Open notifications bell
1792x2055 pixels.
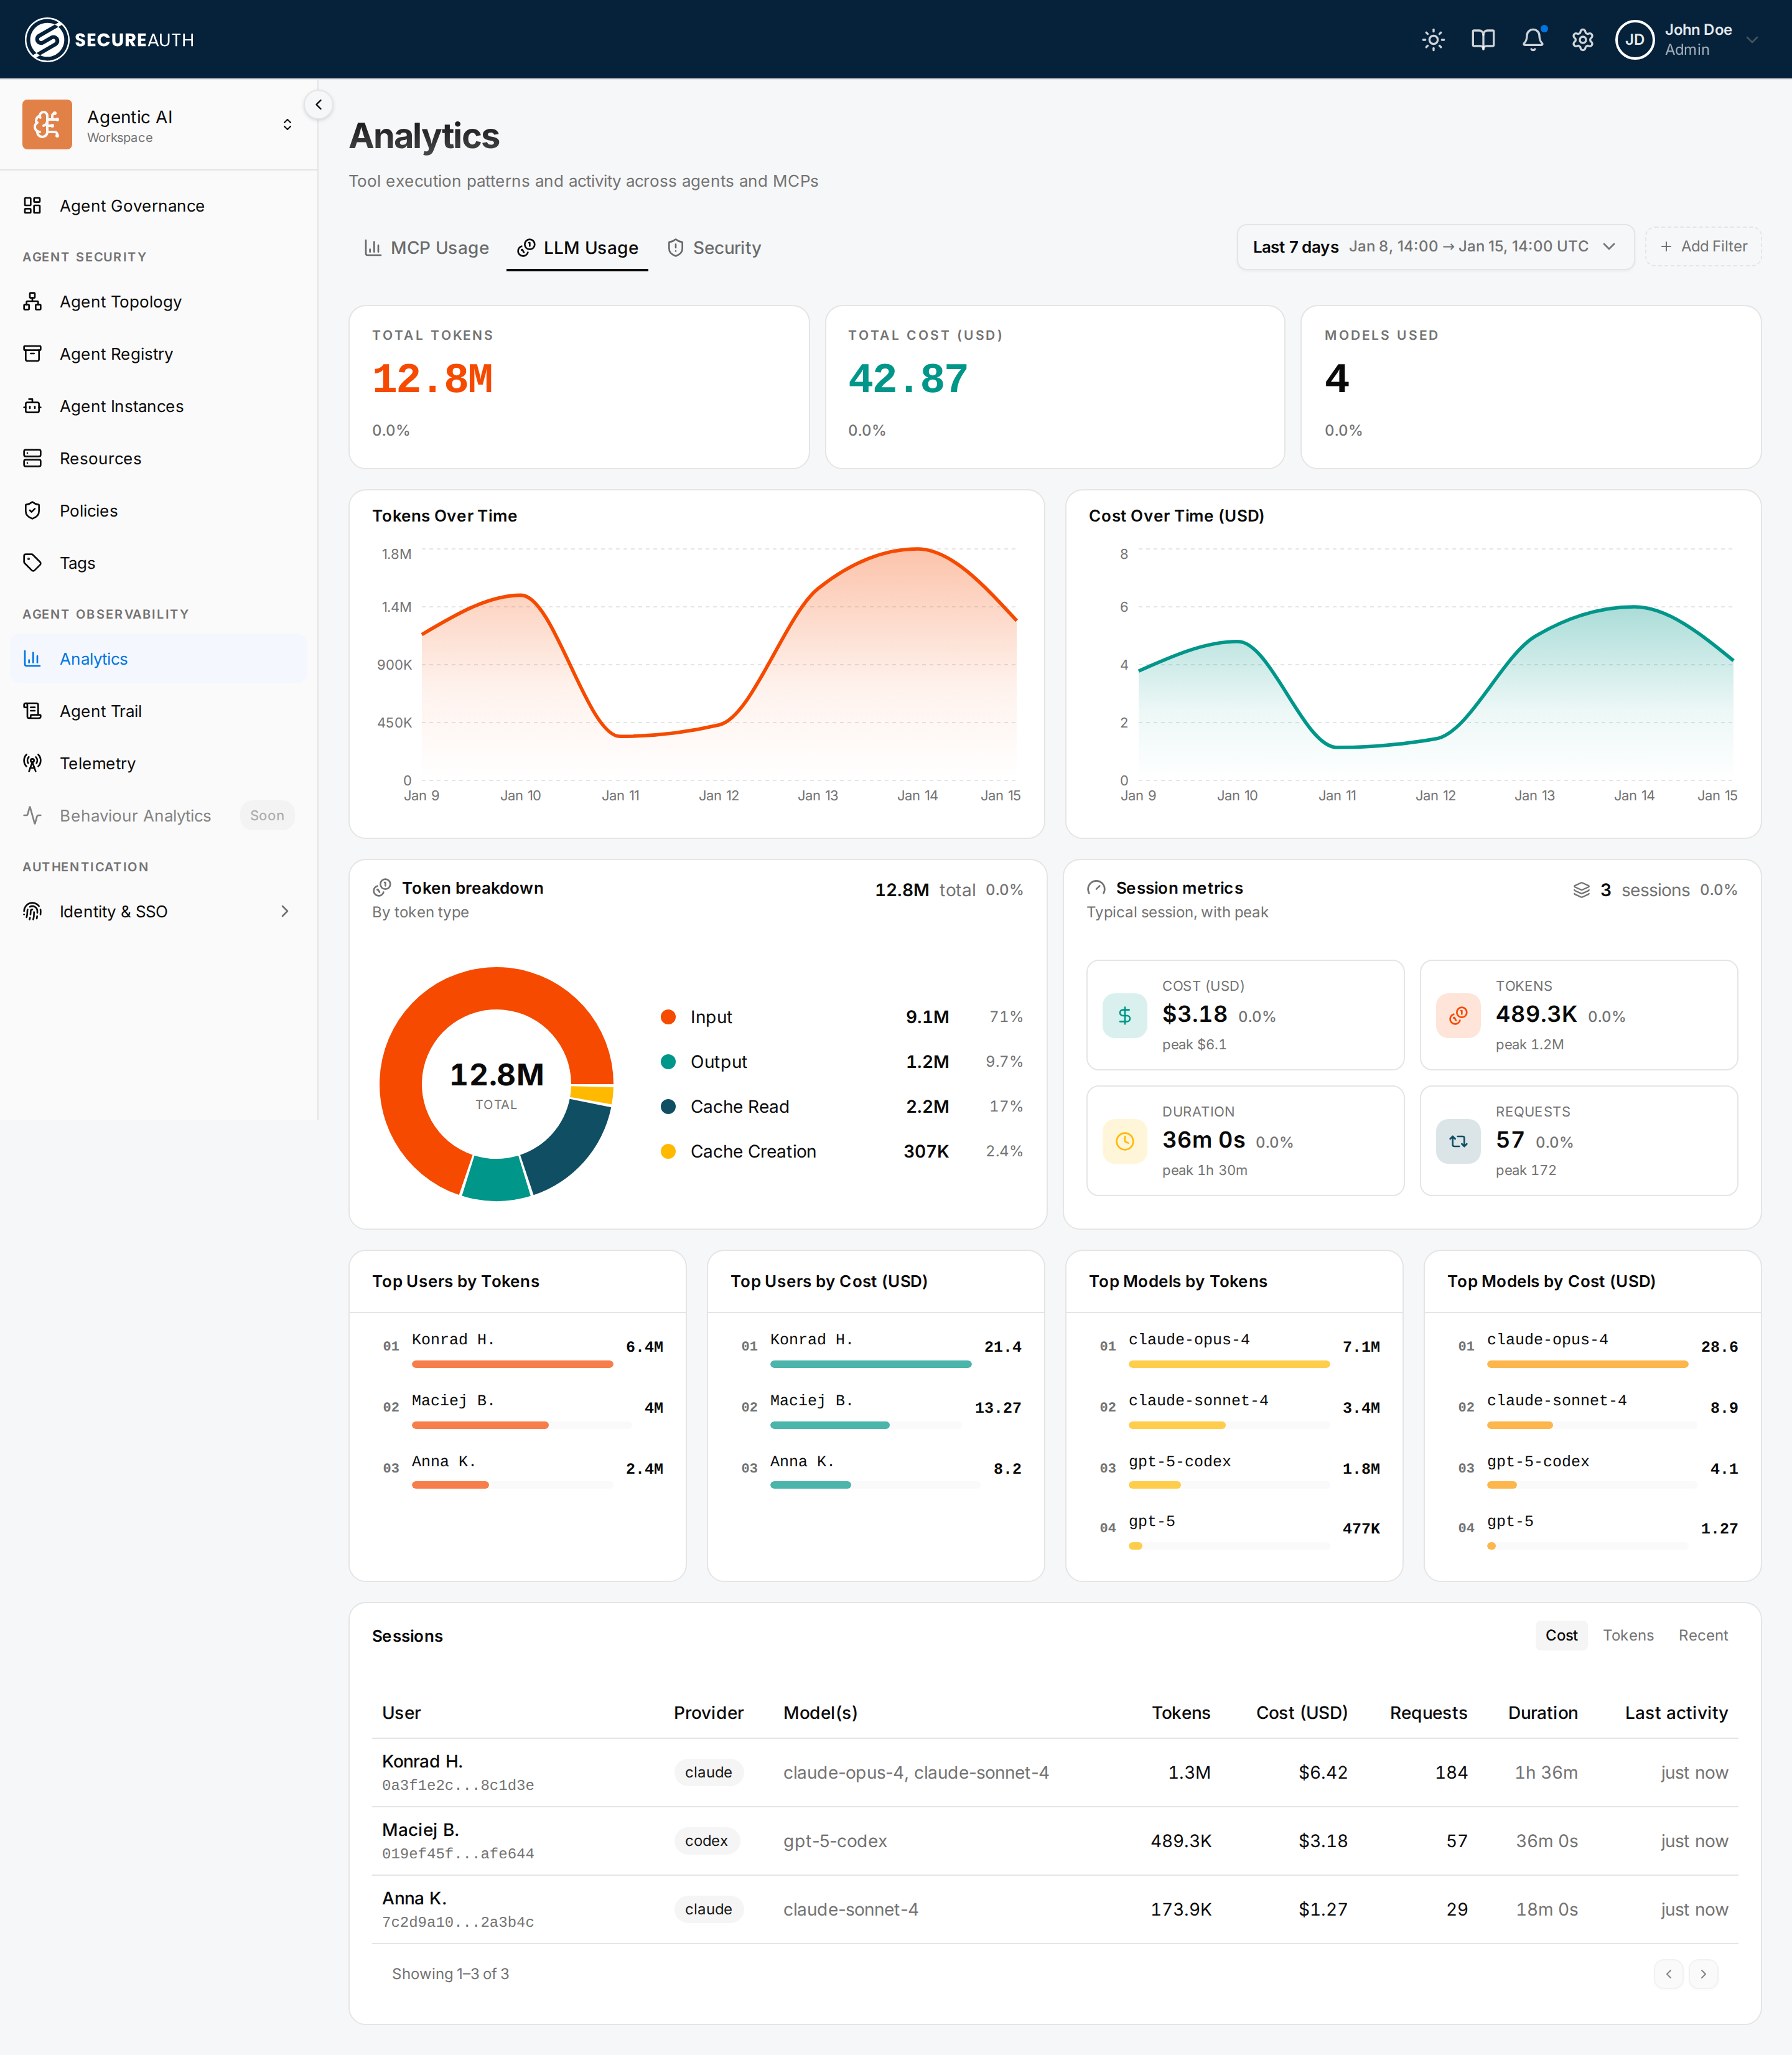[1533, 40]
